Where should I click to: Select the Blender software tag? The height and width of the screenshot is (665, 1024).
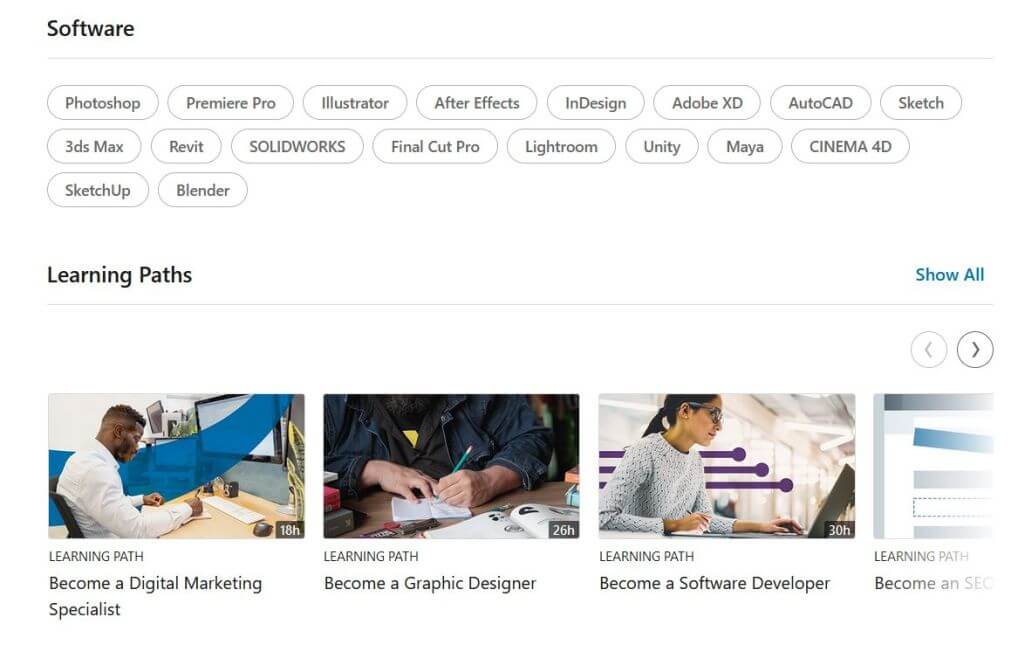203,190
